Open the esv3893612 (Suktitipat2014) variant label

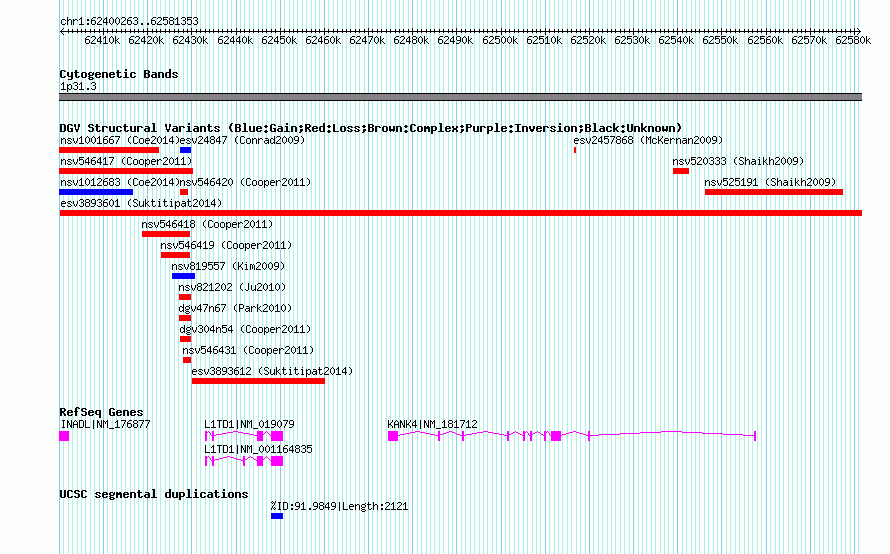[x=272, y=371]
